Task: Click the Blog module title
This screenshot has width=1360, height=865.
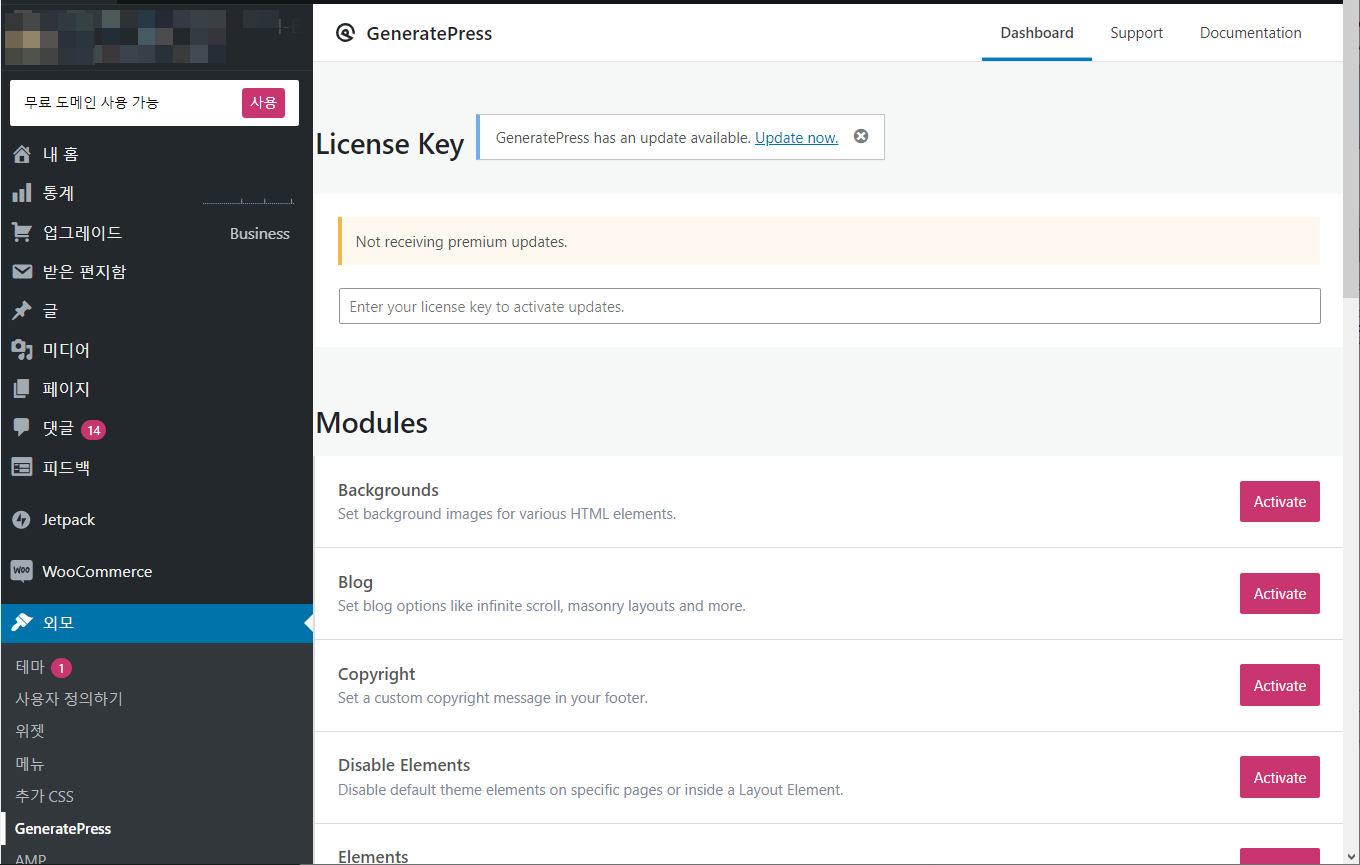Action: (355, 582)
